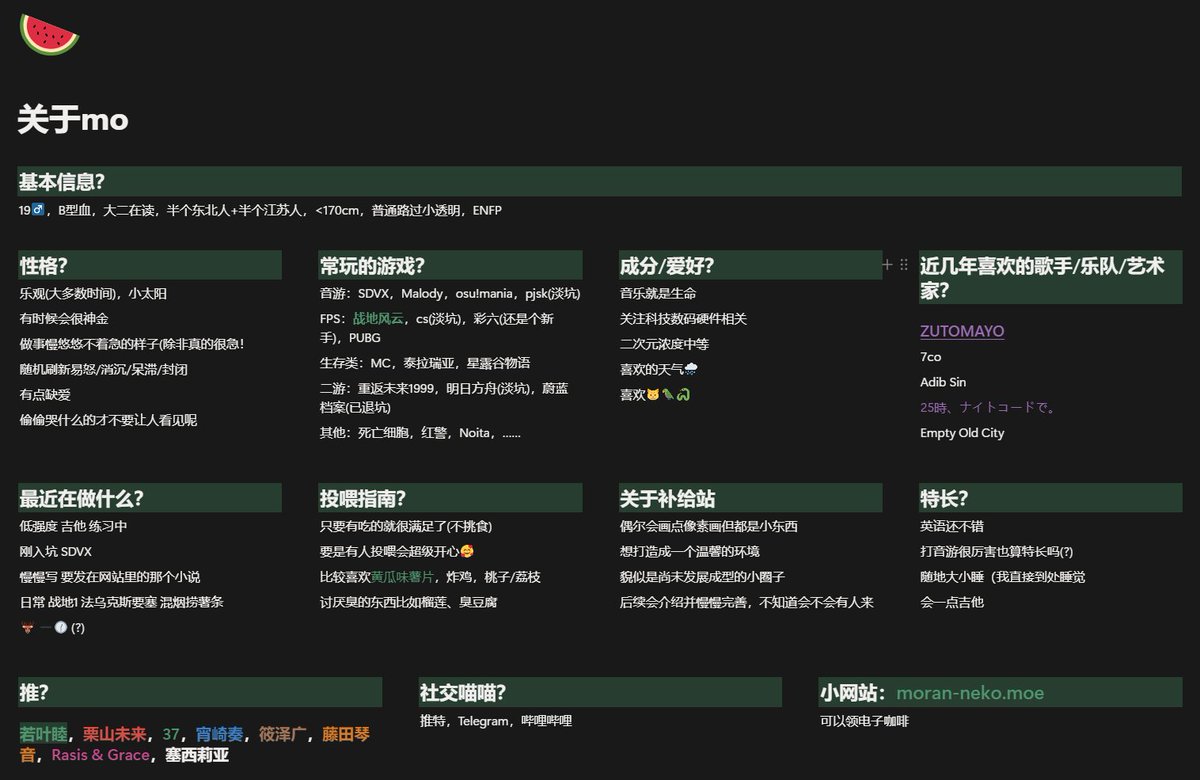Click the text Empty Old City
Screen dimensions: 1200x780
pyautogui.click(x=962, y=433)
